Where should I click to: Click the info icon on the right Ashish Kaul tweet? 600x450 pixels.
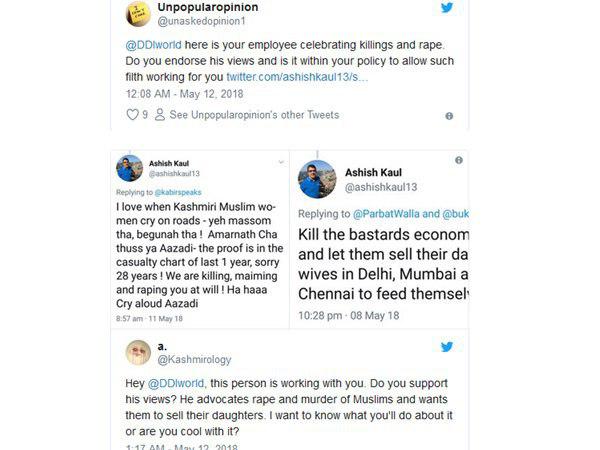point(458,160)
